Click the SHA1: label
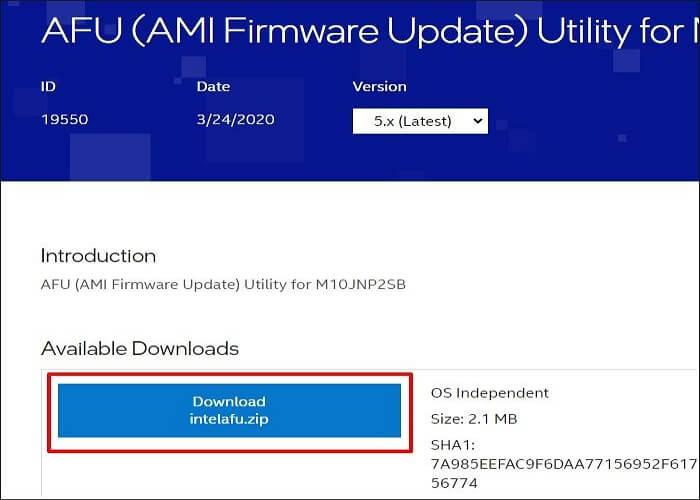 point(452,445)
